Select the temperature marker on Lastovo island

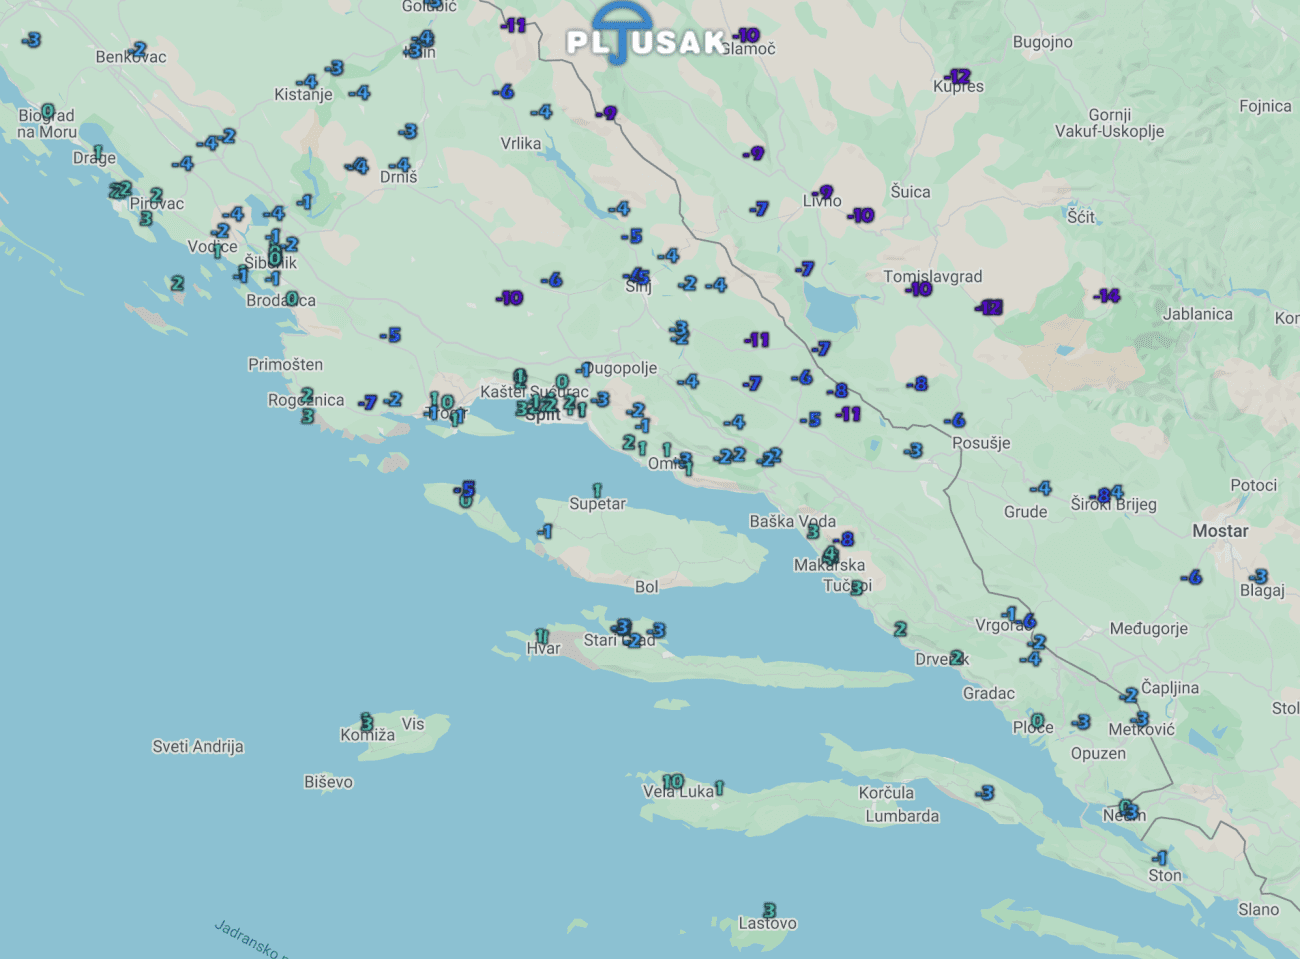point(769,910)
